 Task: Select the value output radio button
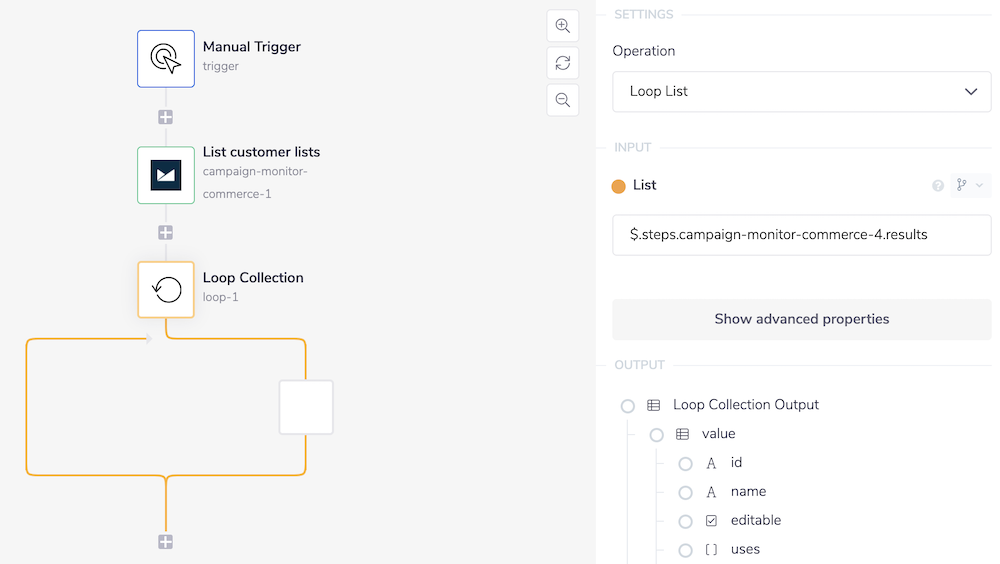[657, 435]
